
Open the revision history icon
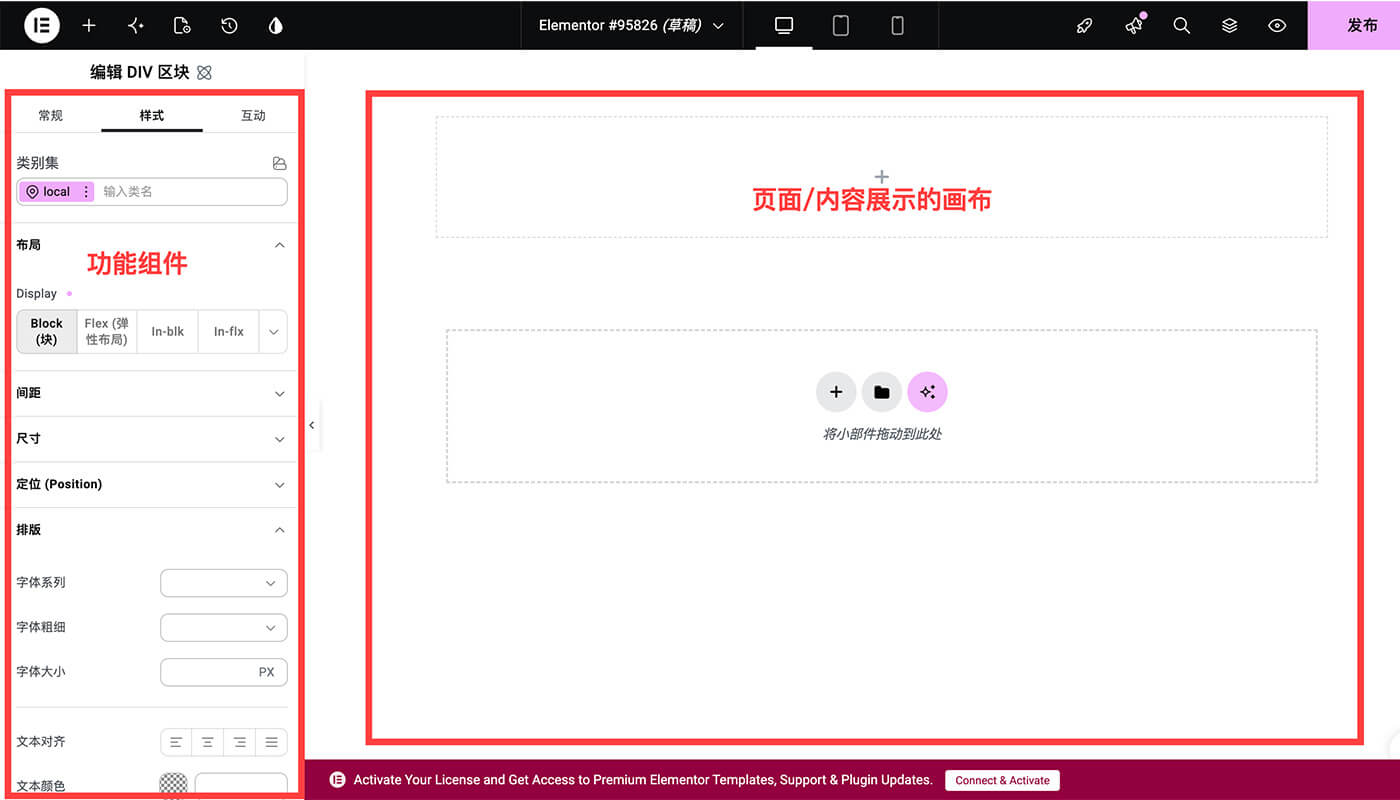(x=229, y=26)
